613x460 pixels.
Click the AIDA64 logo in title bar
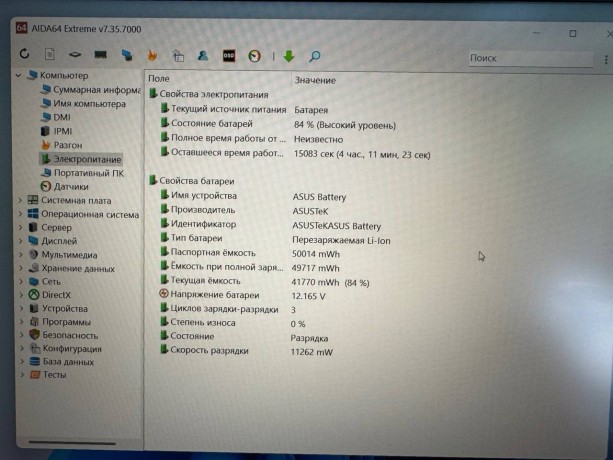(x=21, y=28)
